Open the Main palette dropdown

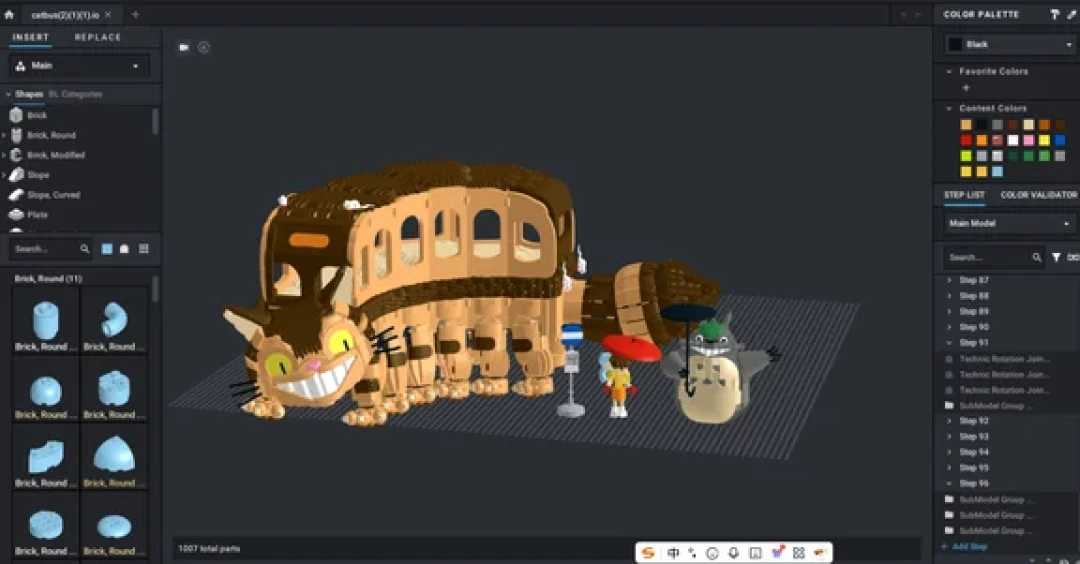click(x=79, y=66)
